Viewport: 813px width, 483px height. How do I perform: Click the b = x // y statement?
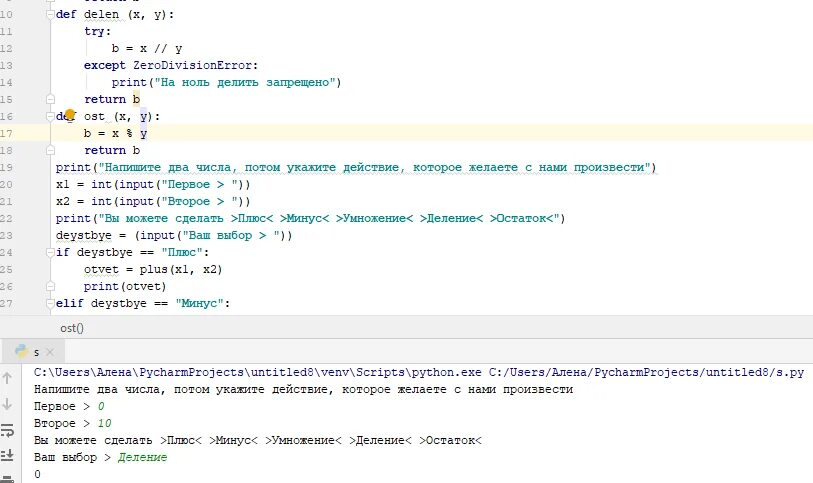coord(147,48)
